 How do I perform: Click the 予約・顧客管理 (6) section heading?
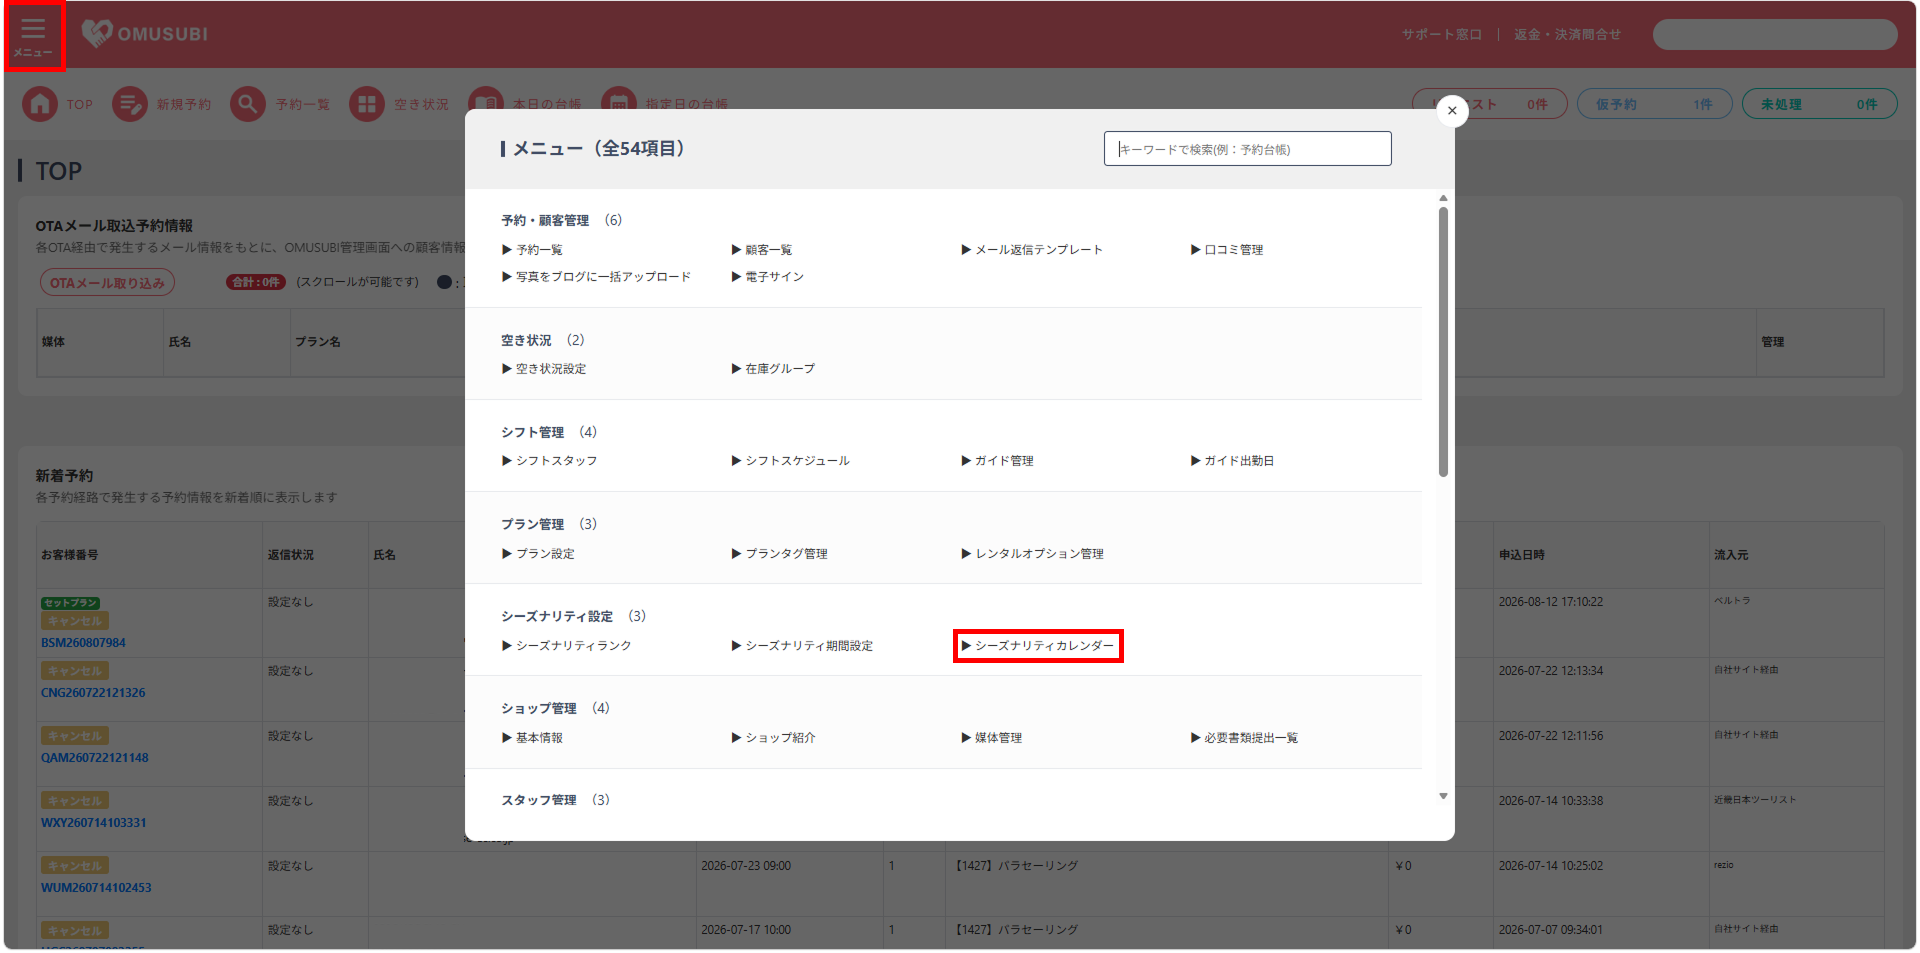click(561, 220)
